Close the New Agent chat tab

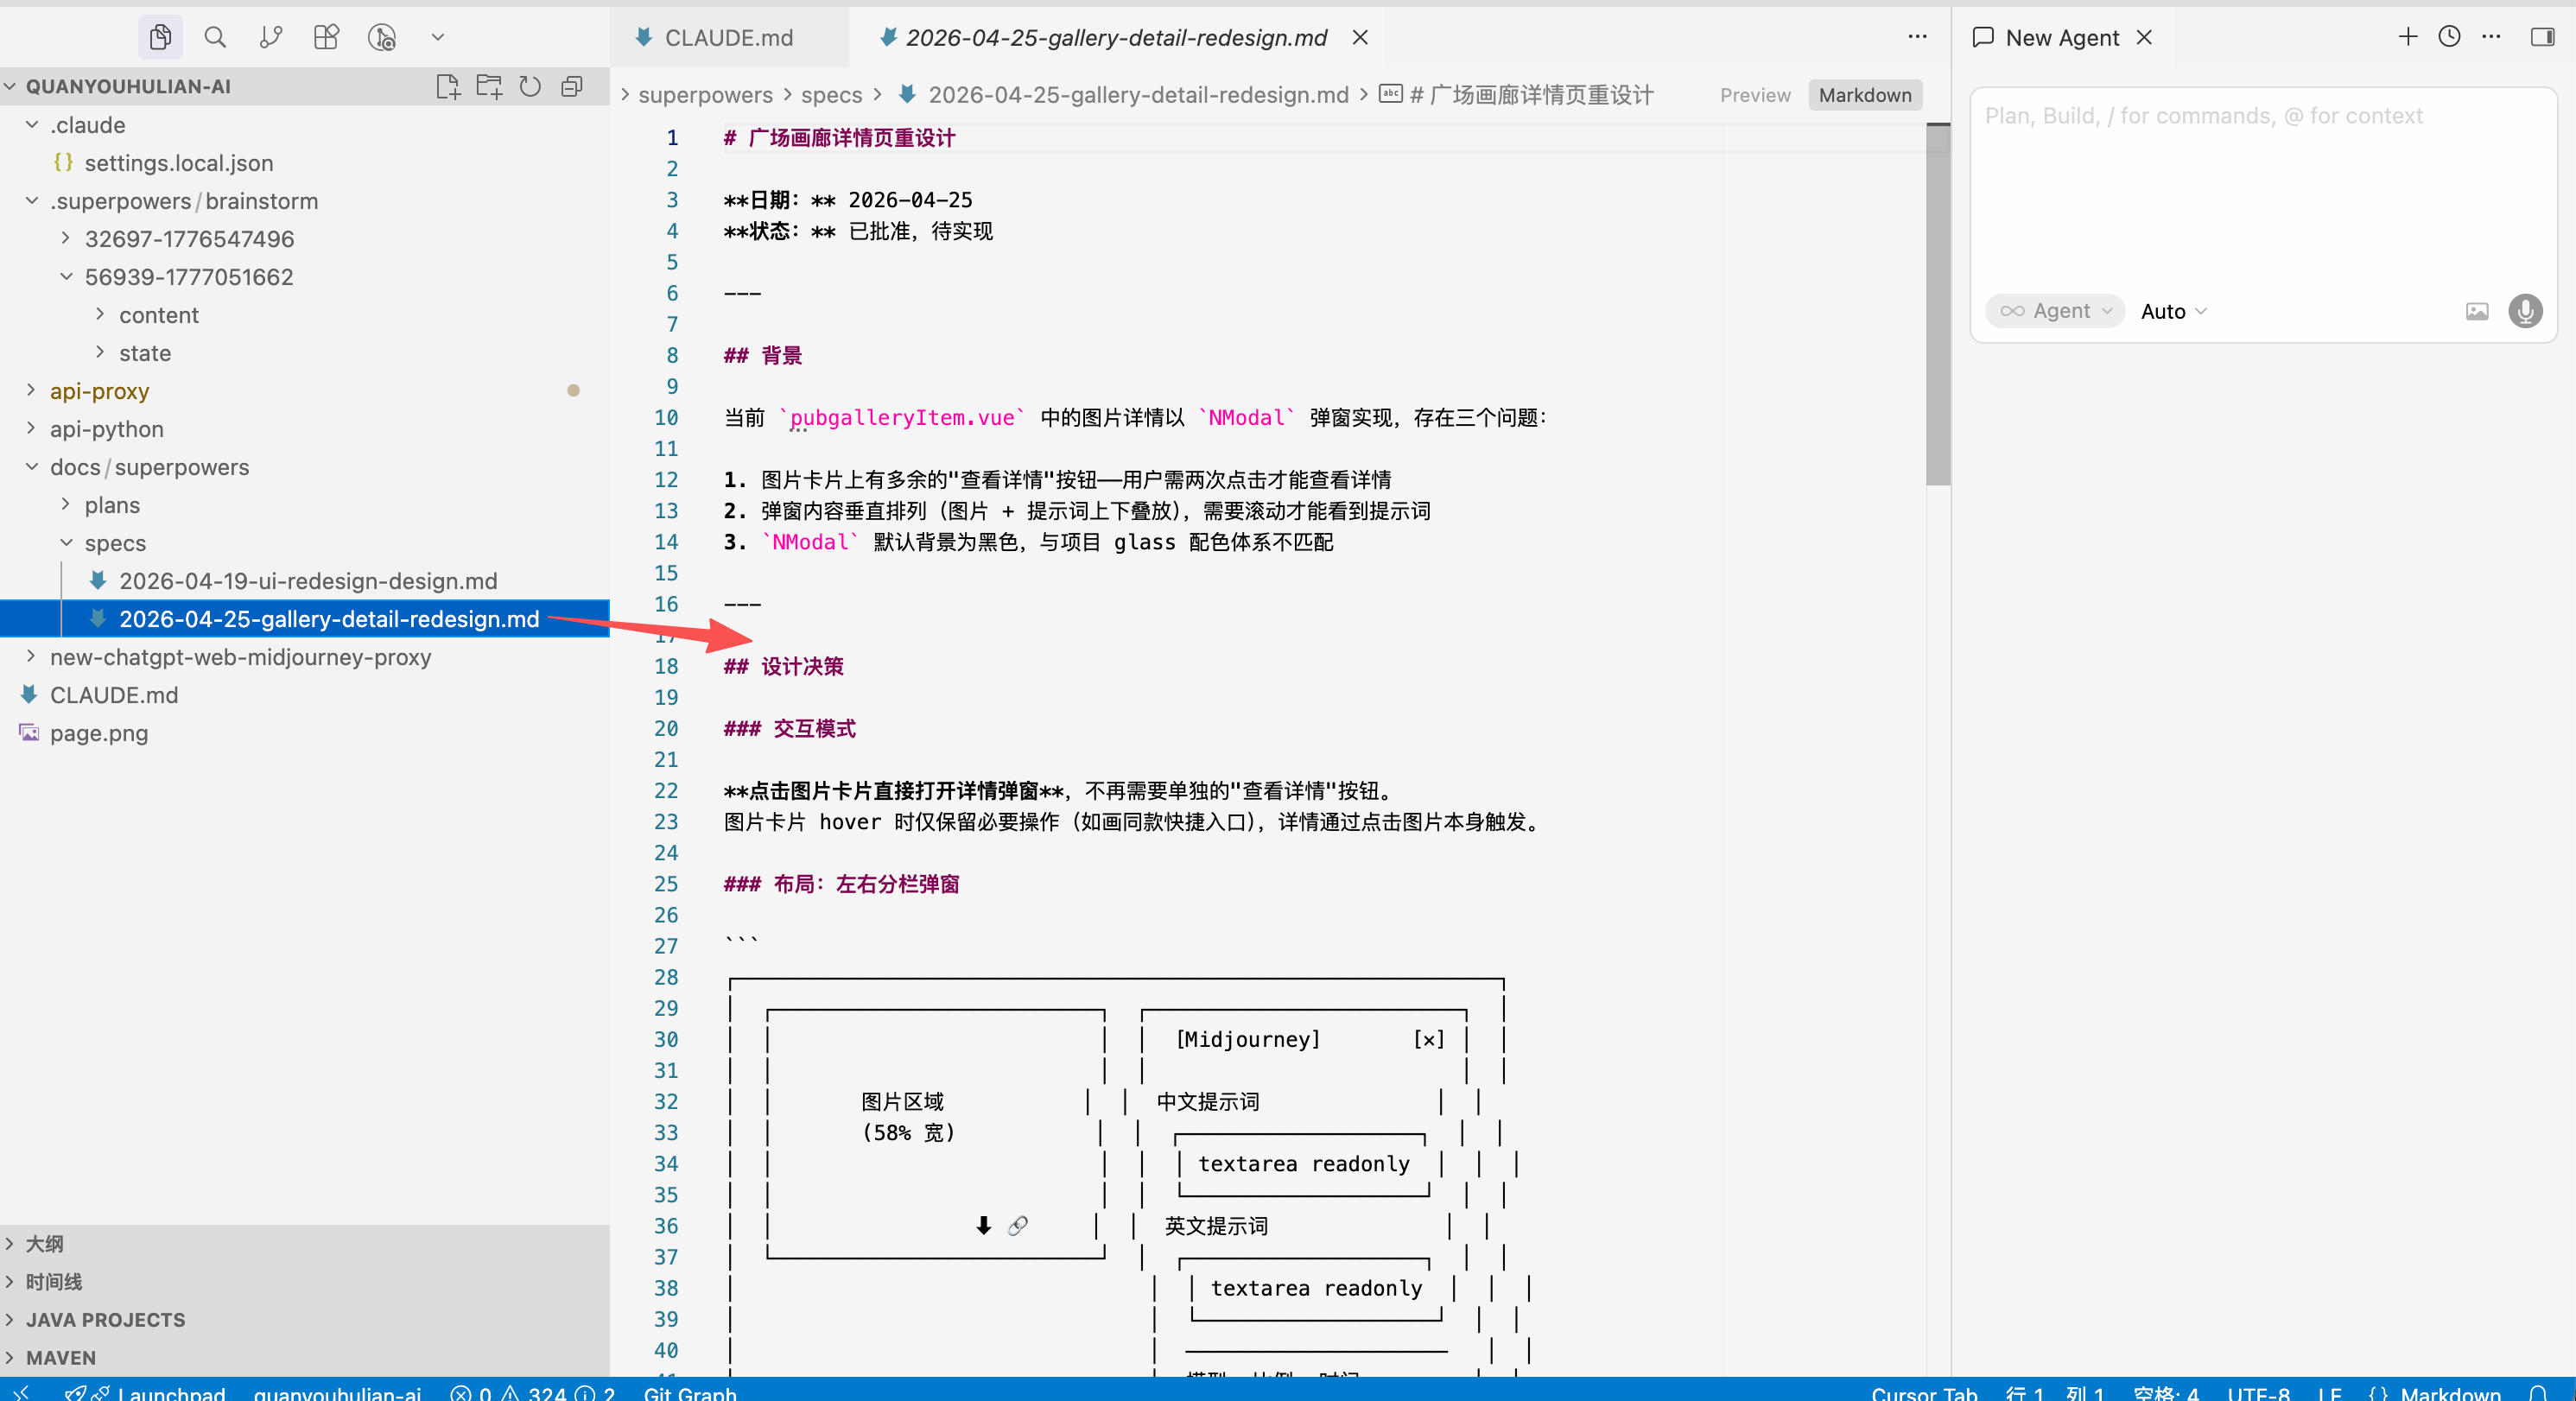pos(2144,38)
